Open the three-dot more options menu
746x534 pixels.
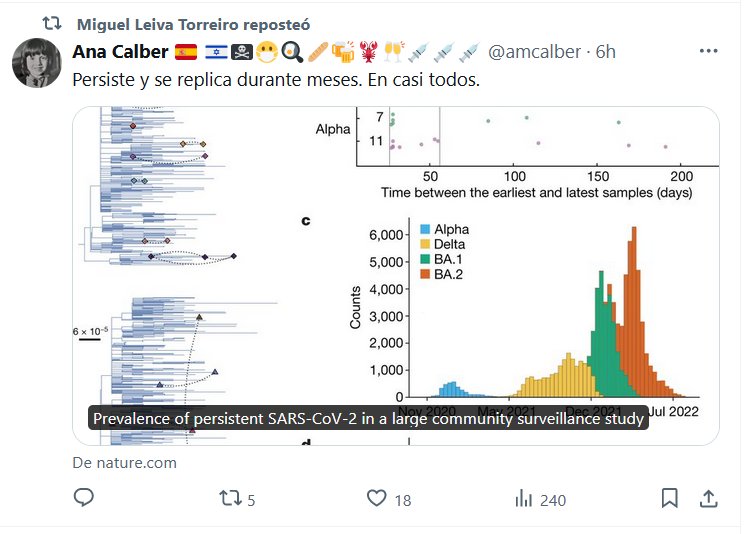(x=708, y=52)
